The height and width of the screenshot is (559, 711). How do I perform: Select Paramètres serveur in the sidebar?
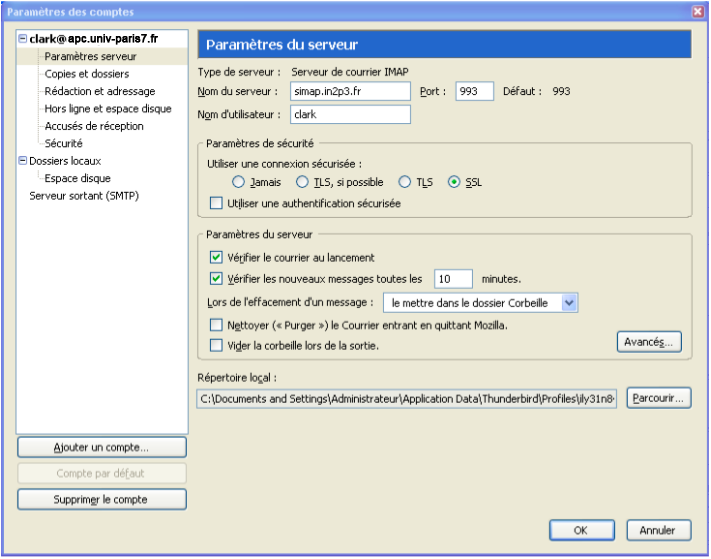pyautogui.click(x=90, y=56)
